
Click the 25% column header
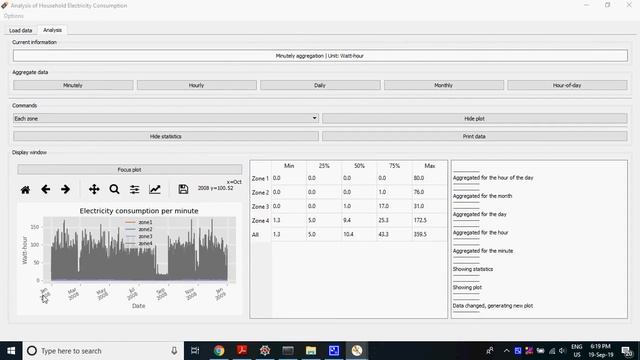pyautogui.click(x=324, y=166)
